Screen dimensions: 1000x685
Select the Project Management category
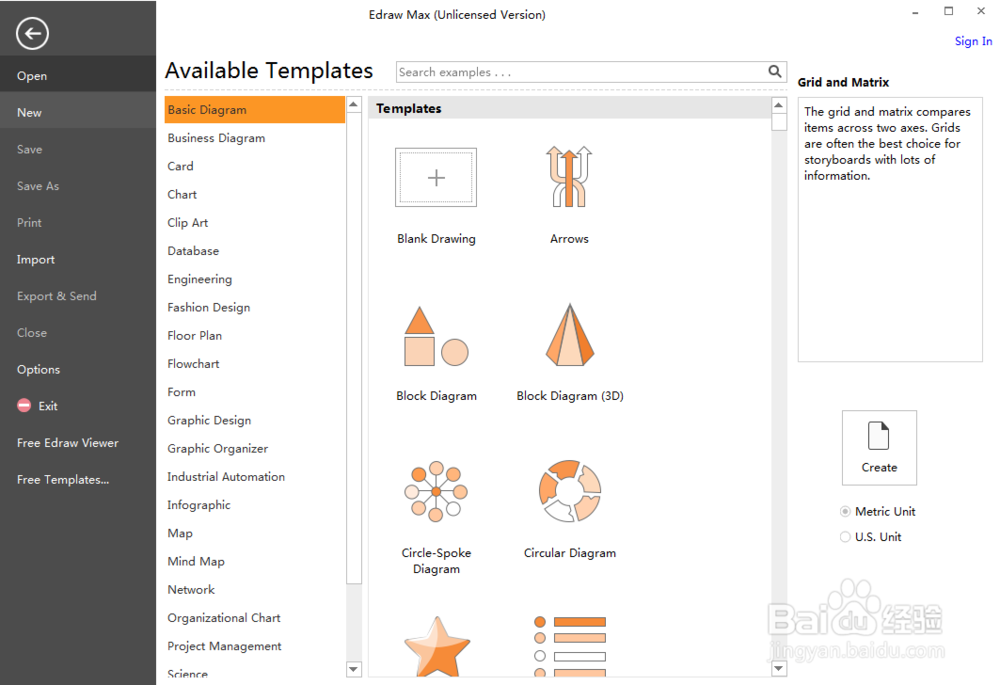254,646
